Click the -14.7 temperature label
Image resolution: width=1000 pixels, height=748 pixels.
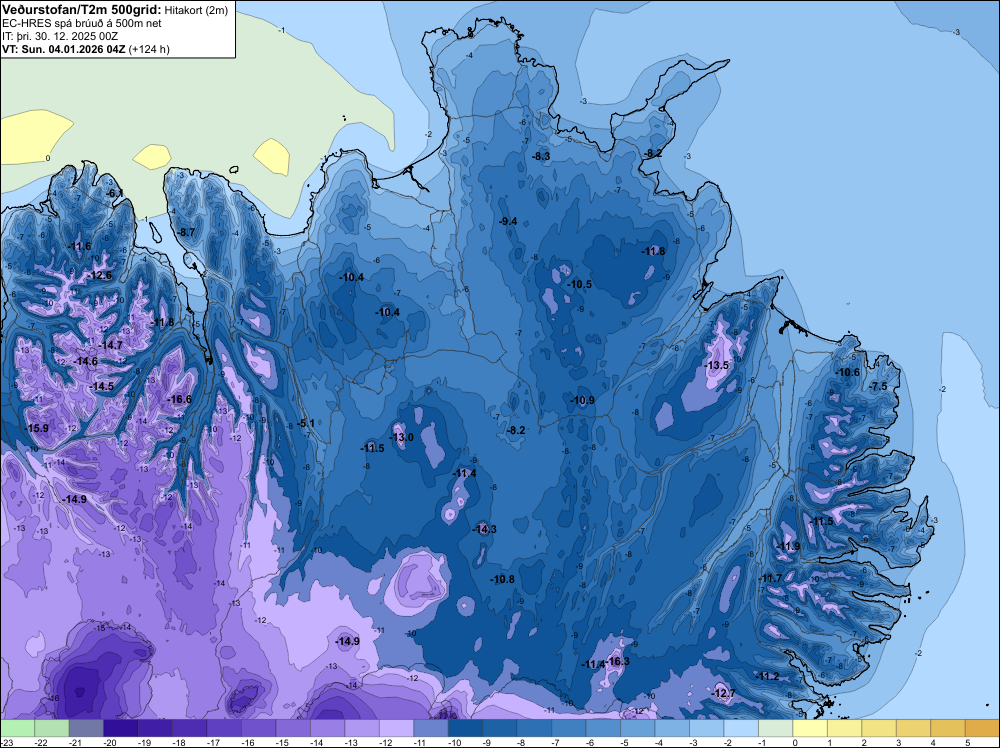(110, 345)
